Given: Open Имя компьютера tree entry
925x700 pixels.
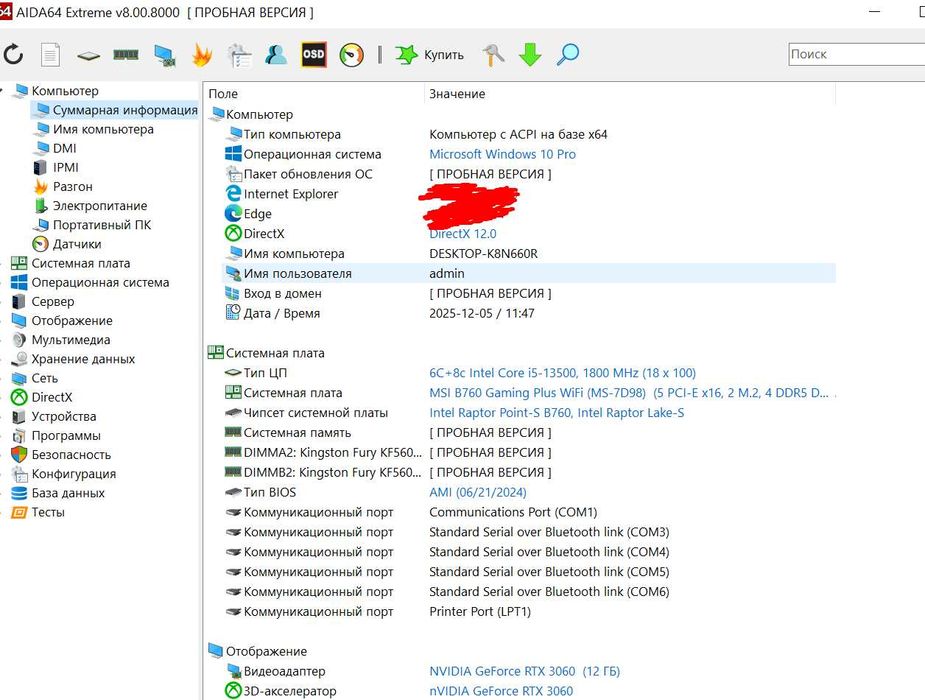Looking at the screenshot, I should [103, 129].
